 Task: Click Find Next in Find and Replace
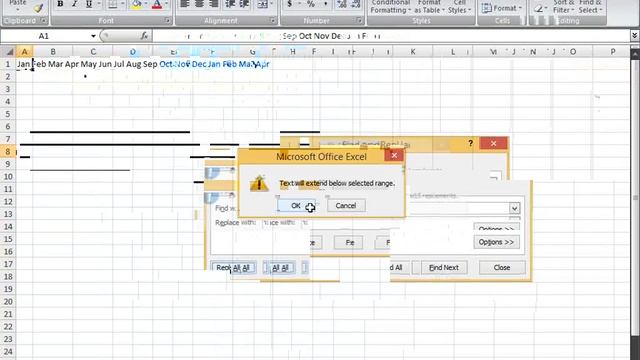pyautogui.click(x=444, y=268)
